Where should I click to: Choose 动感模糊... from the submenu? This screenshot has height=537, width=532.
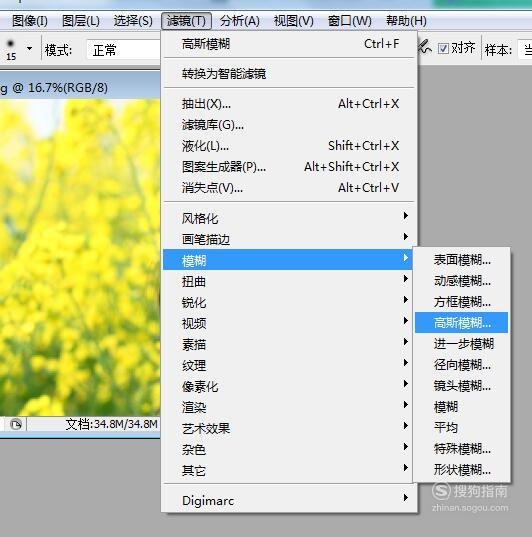461,281
